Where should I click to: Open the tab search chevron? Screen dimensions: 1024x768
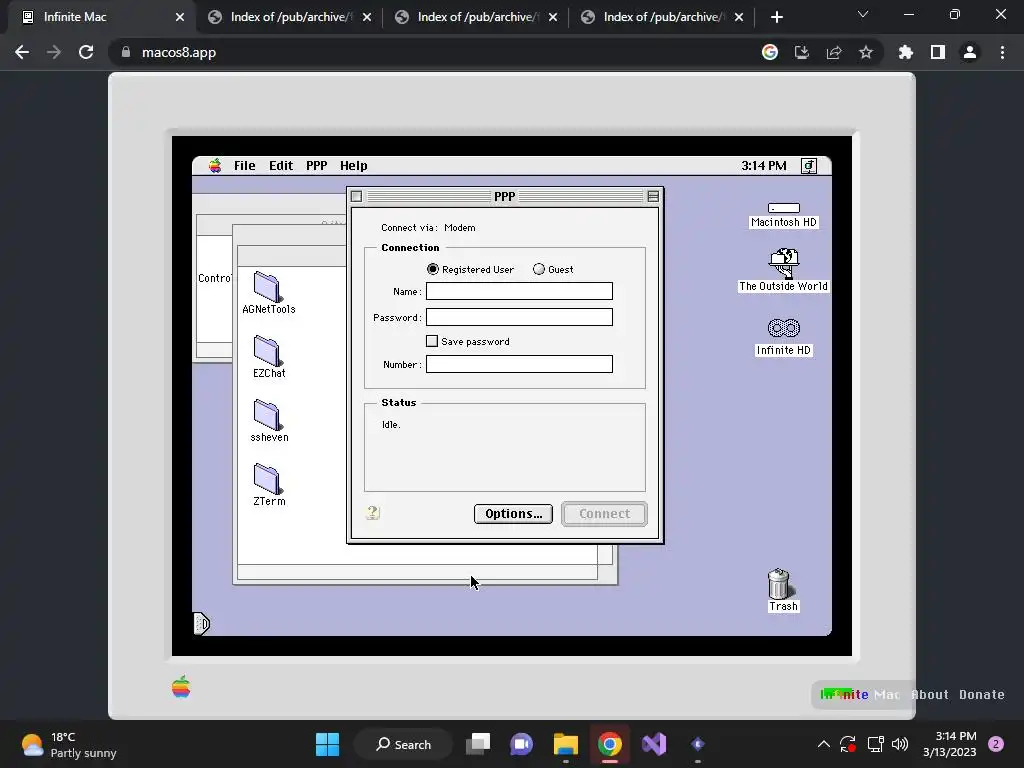863,14
